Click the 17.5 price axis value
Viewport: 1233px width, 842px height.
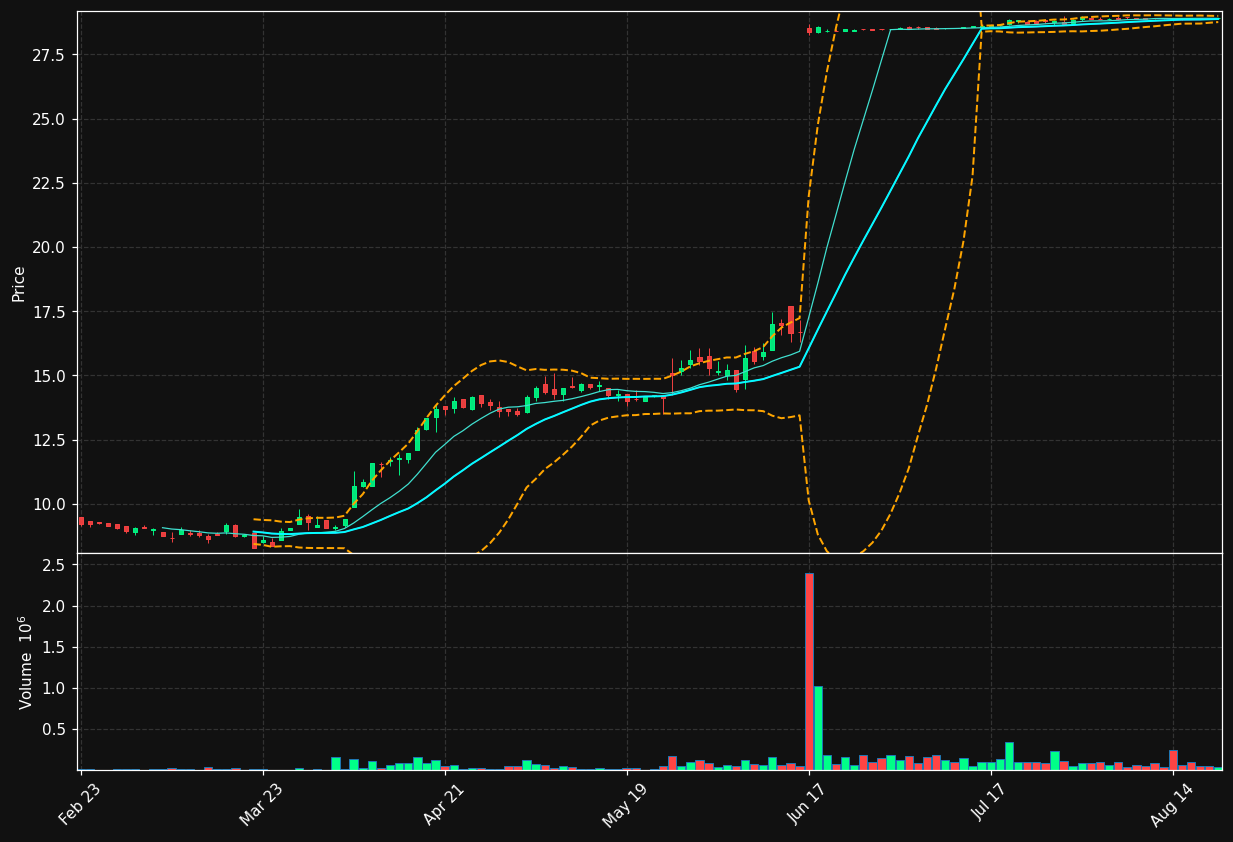point(48,312)
